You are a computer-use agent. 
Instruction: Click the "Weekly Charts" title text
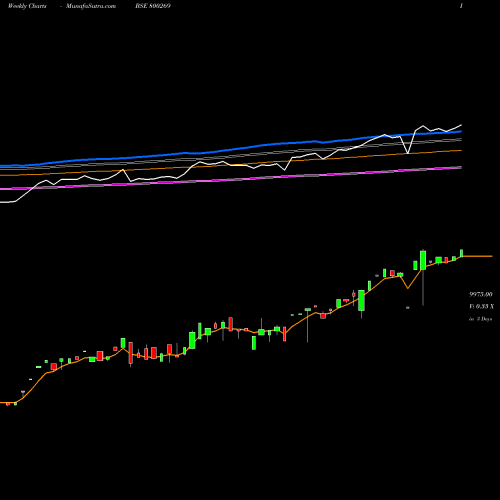[x=27, y=6]
